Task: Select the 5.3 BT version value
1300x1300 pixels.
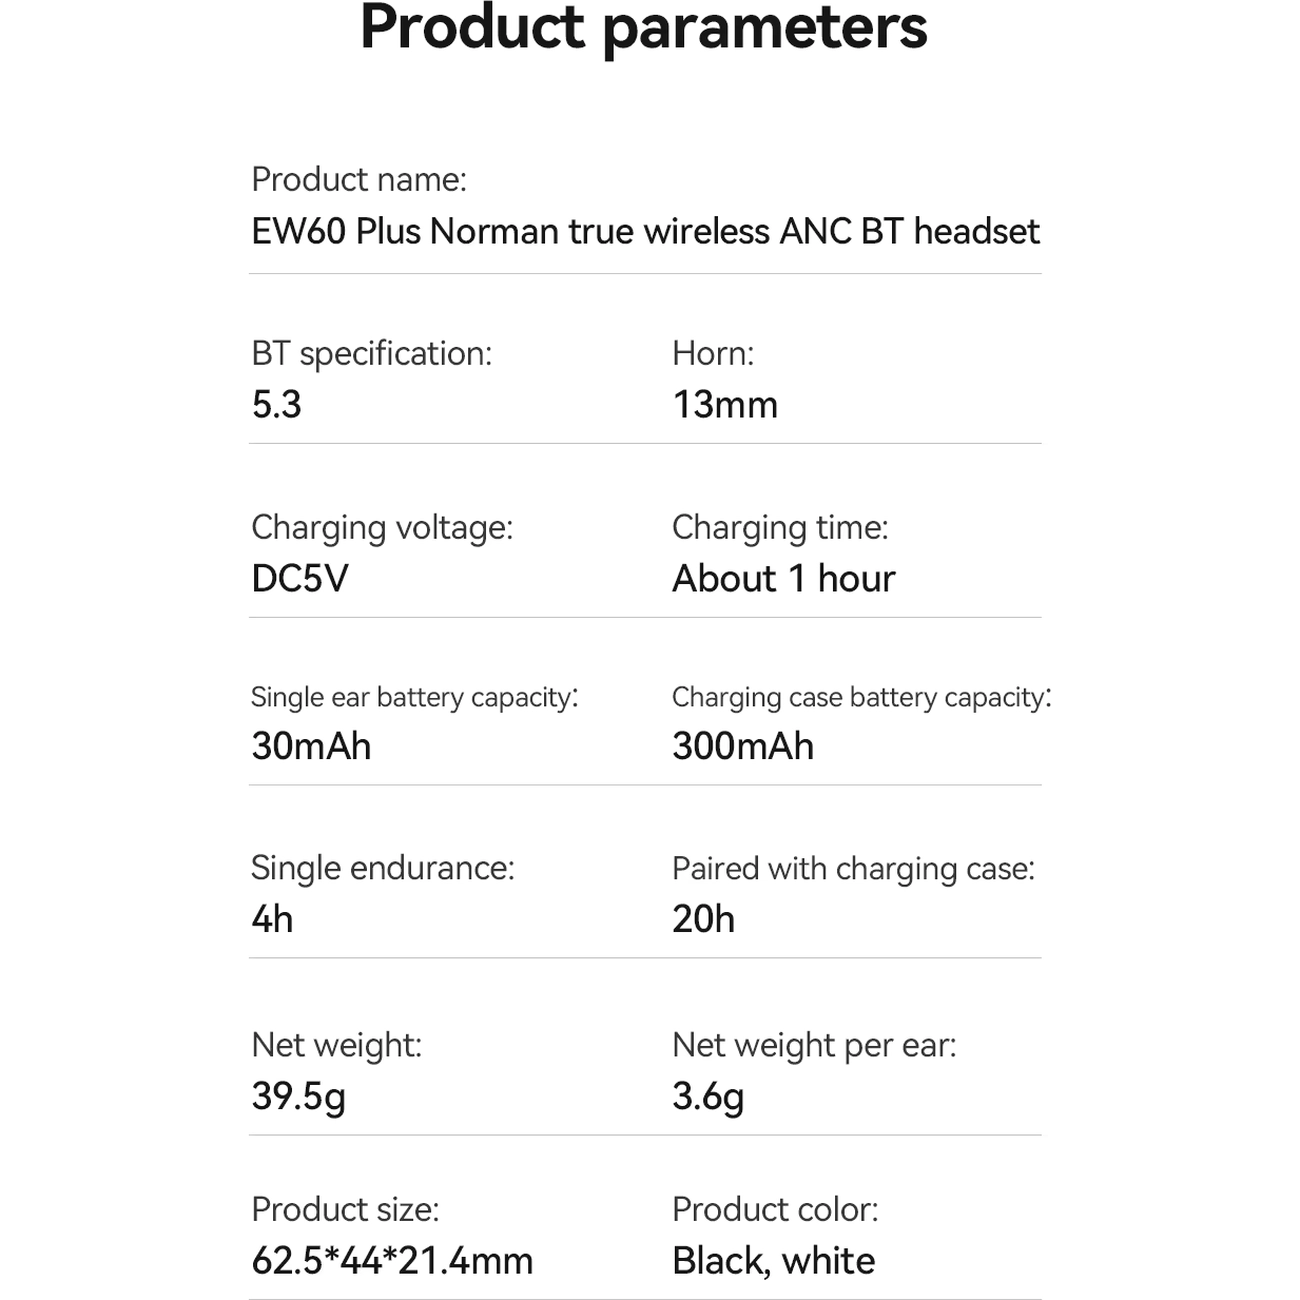Action: 276,405
